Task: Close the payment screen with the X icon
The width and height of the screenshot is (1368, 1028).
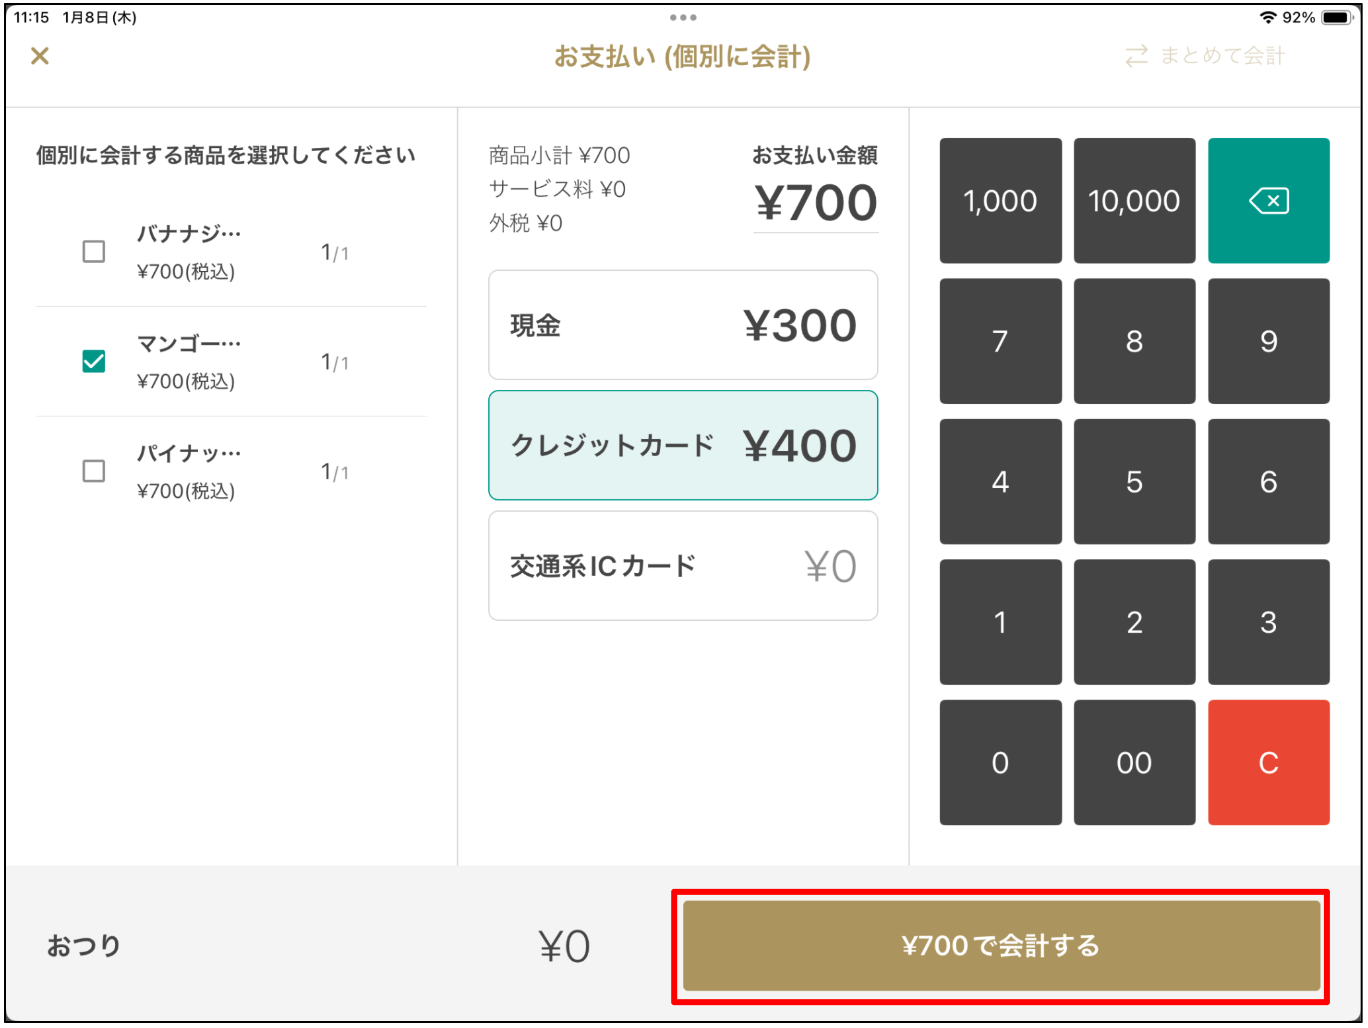Action: point(40,56)
